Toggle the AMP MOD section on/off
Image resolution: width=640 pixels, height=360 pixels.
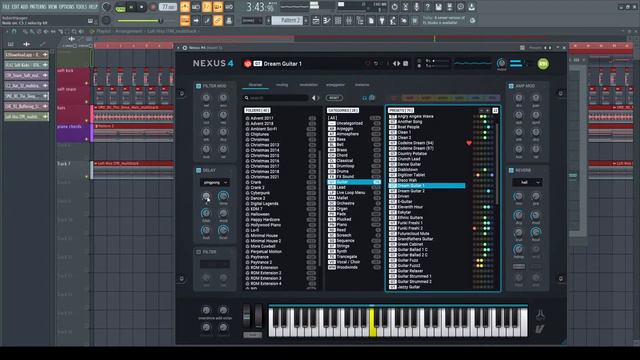point(511,86)
